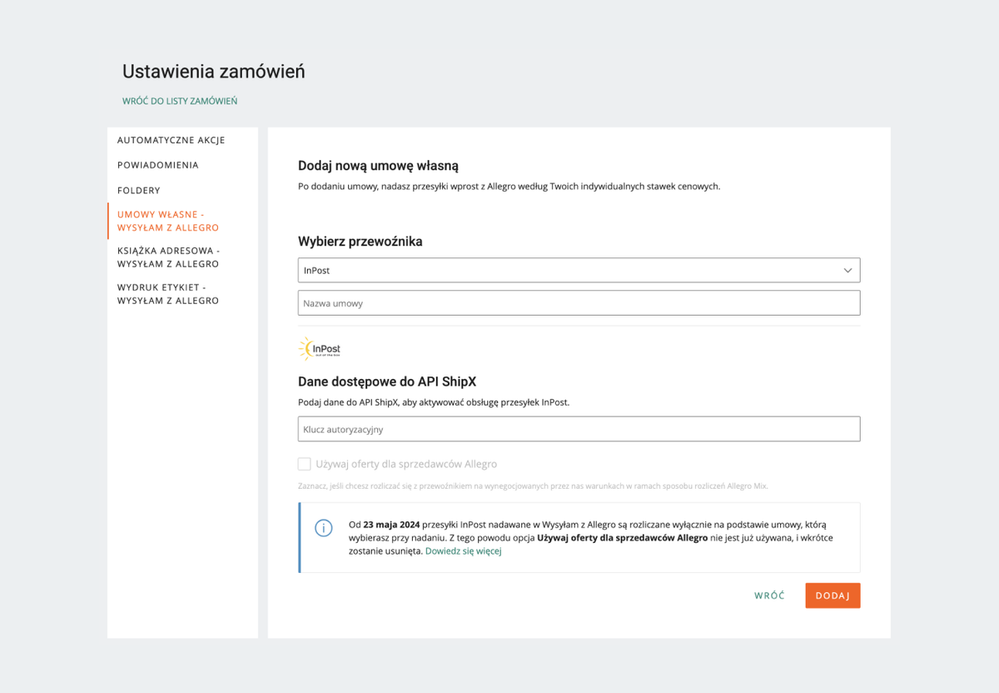999x693 pixels.
Task: Enable Używaj oferty dla sprzedawców Allegro checkbox
Action: [305, 464]
